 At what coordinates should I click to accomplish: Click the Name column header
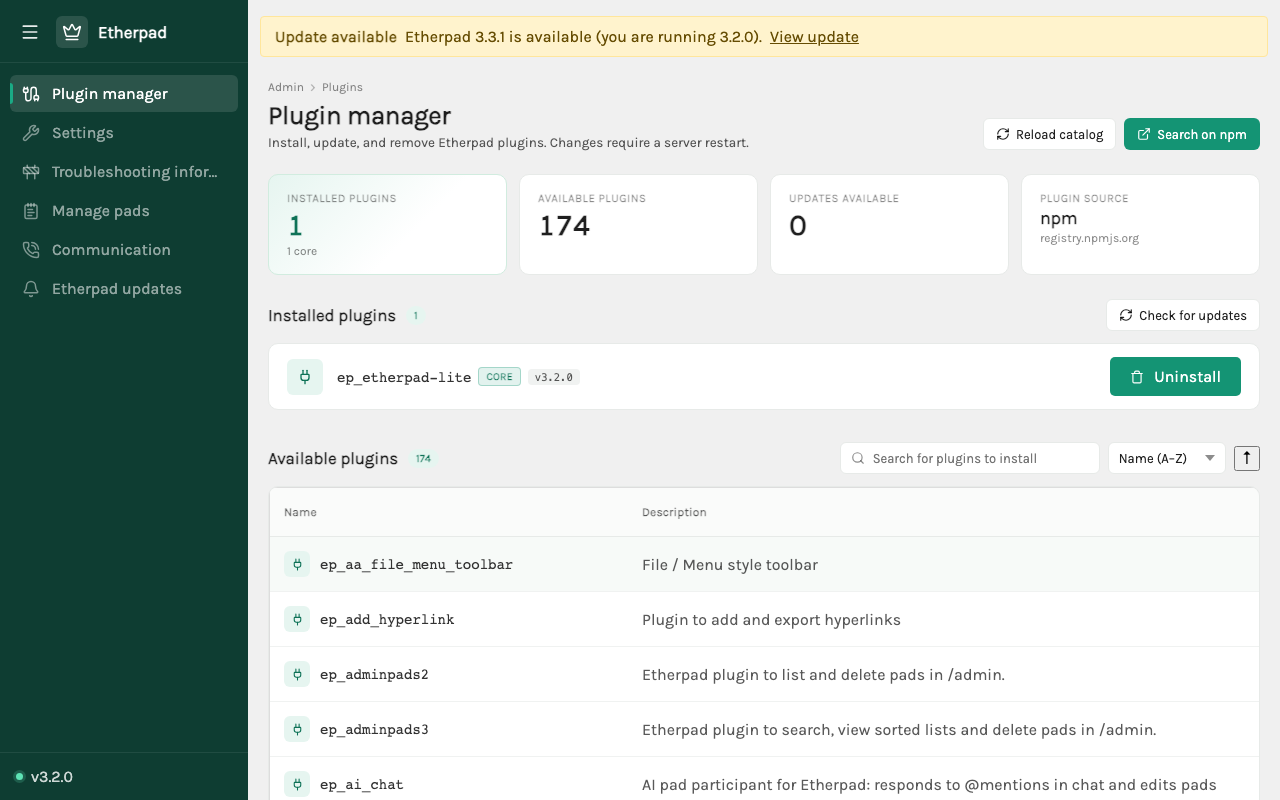tap(300, 512)
